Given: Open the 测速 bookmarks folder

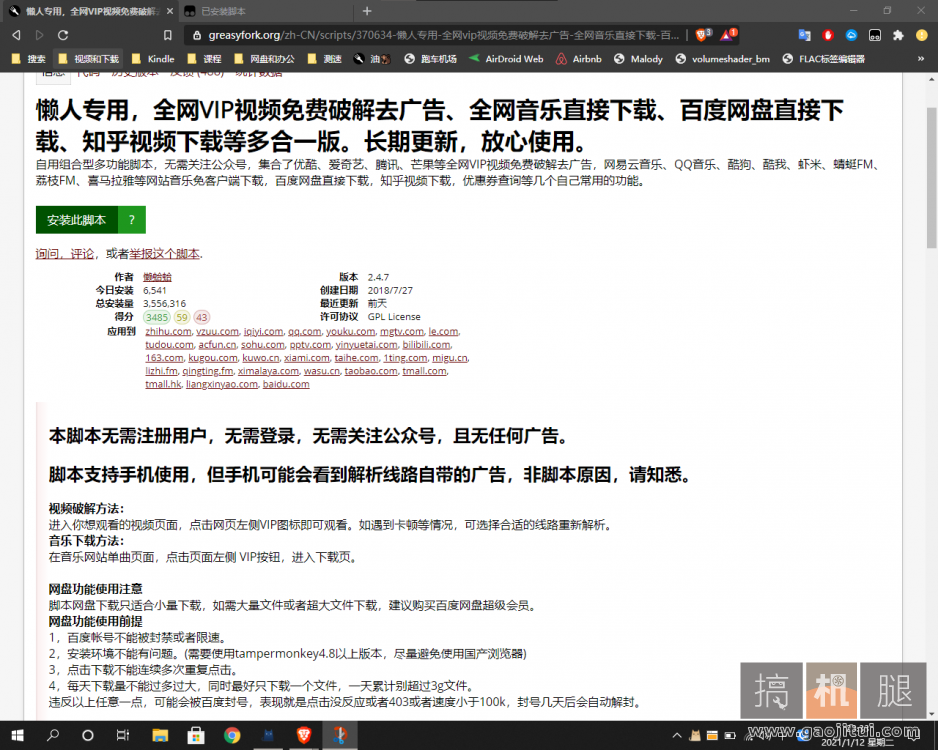Looking at the screenshot, I should tap(324, 59).
